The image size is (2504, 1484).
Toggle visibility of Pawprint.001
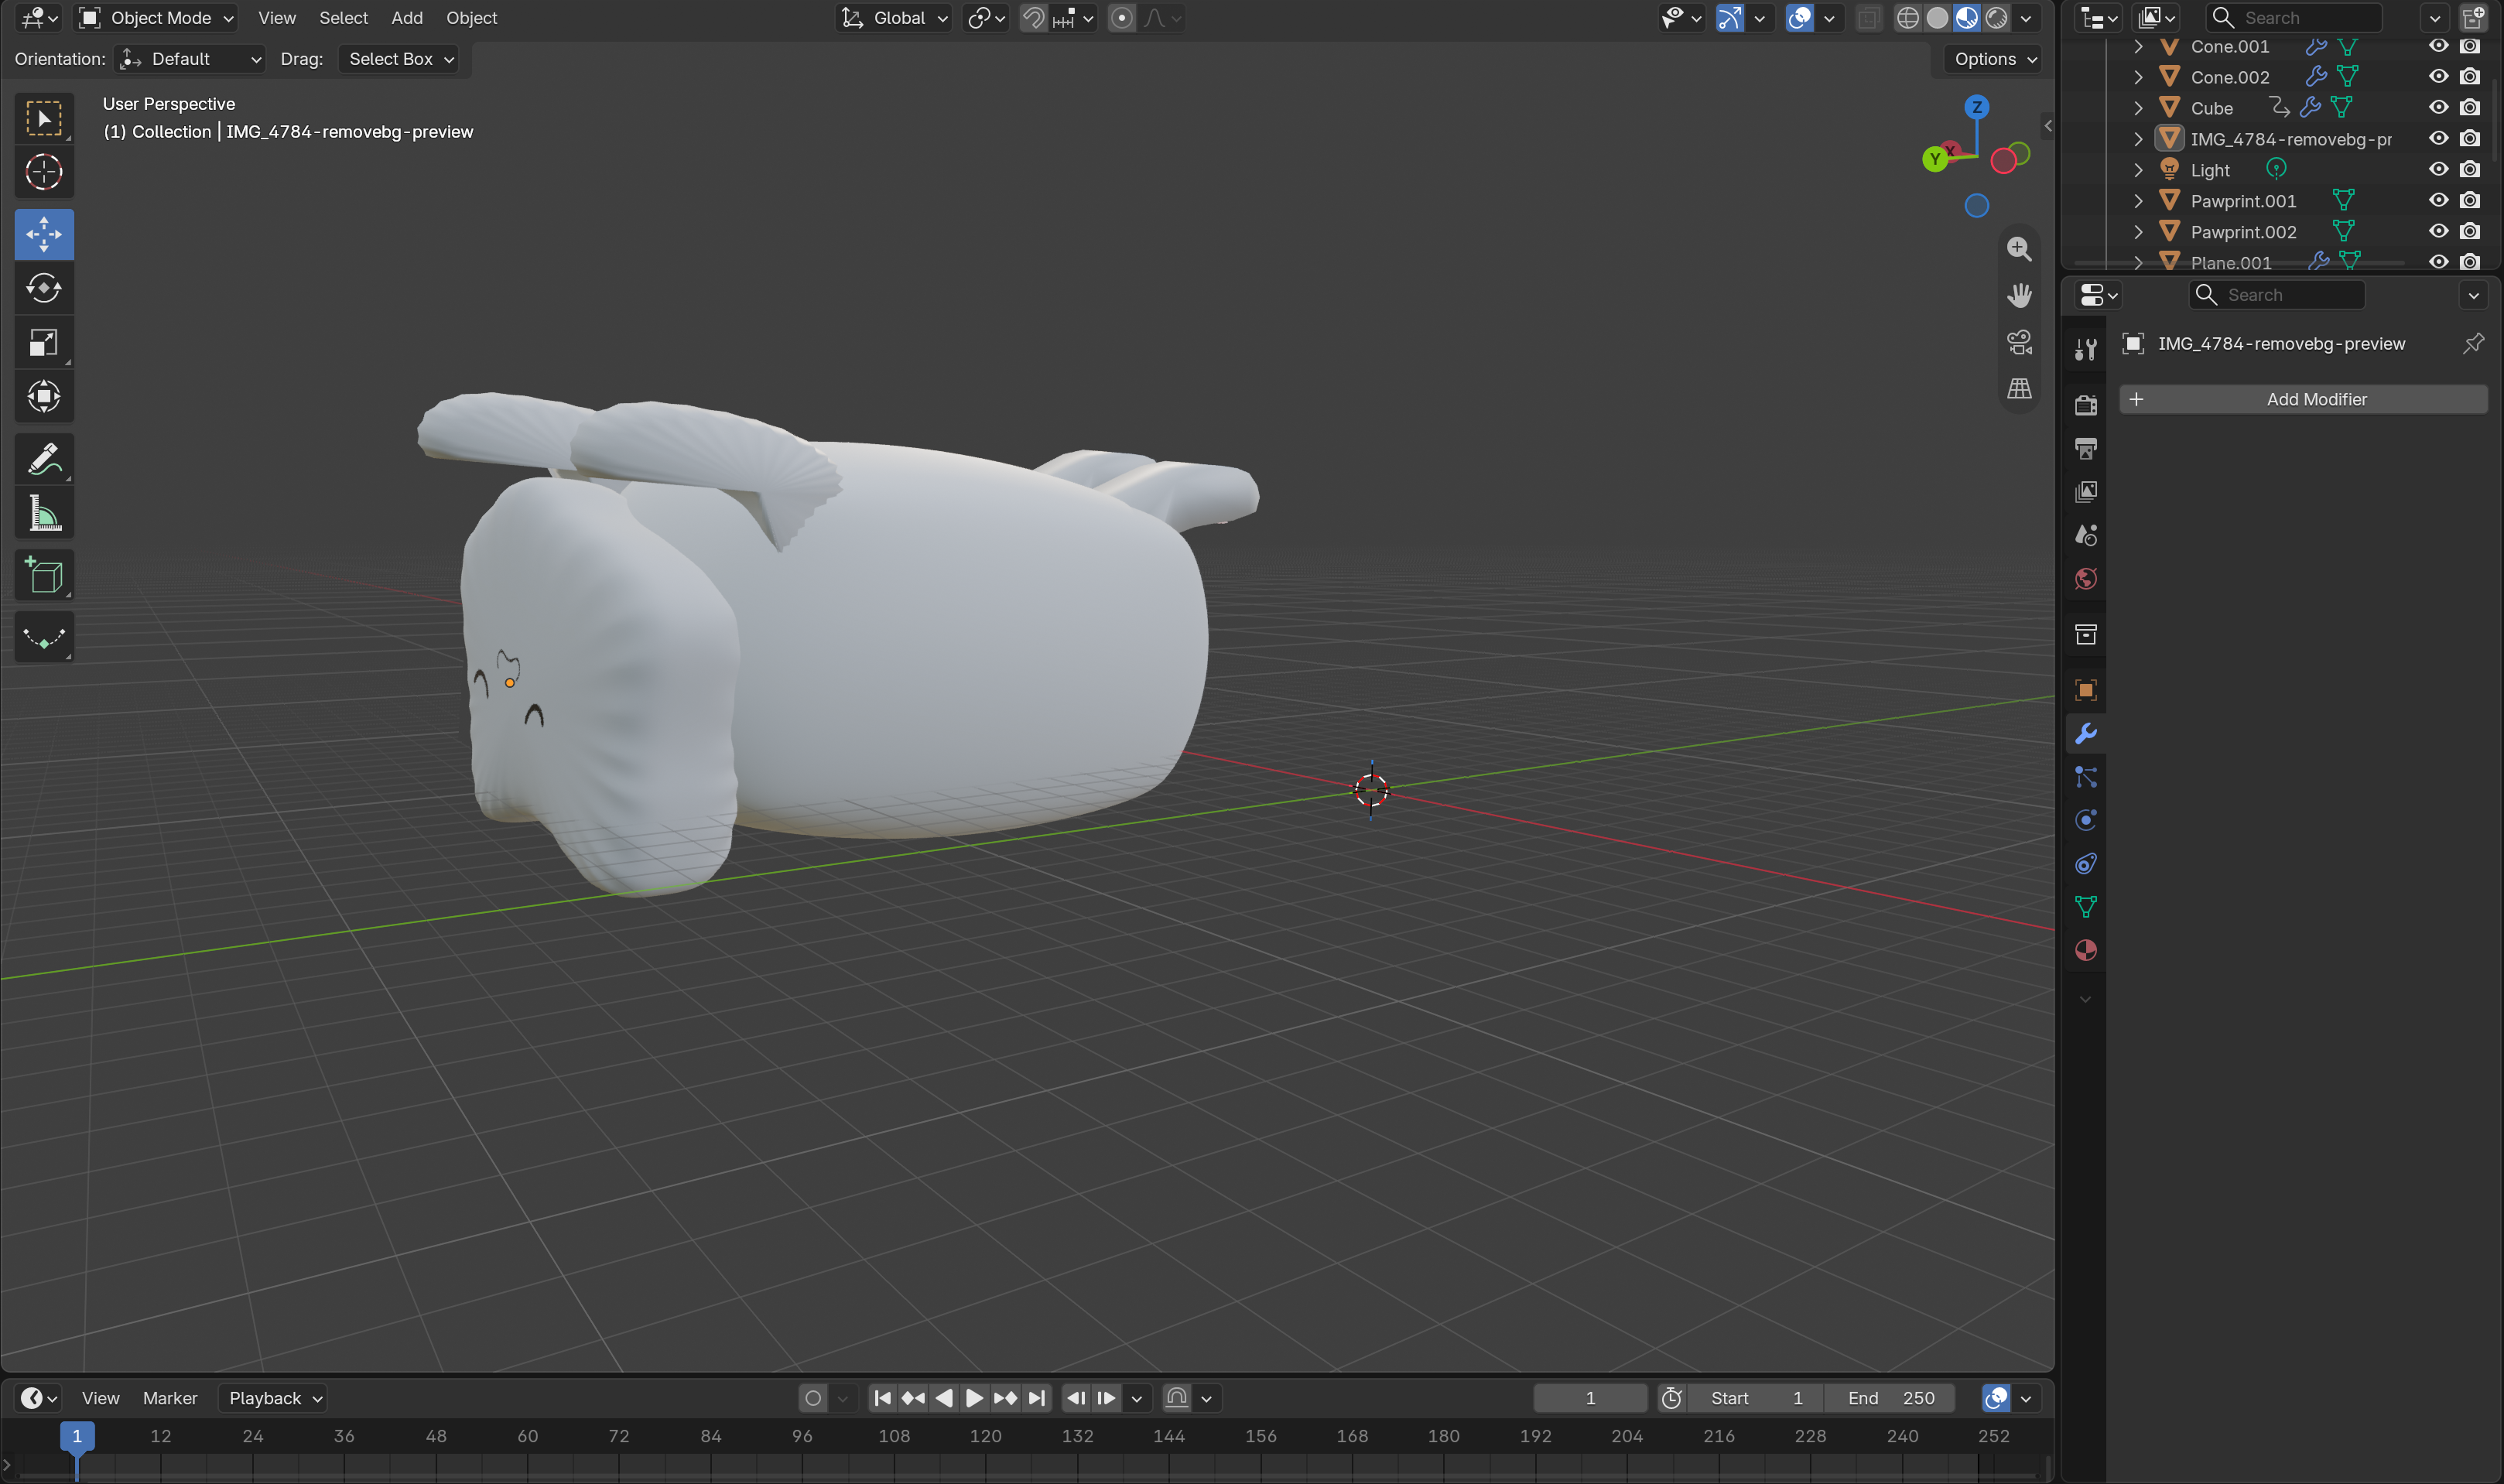coord(2439,200)
